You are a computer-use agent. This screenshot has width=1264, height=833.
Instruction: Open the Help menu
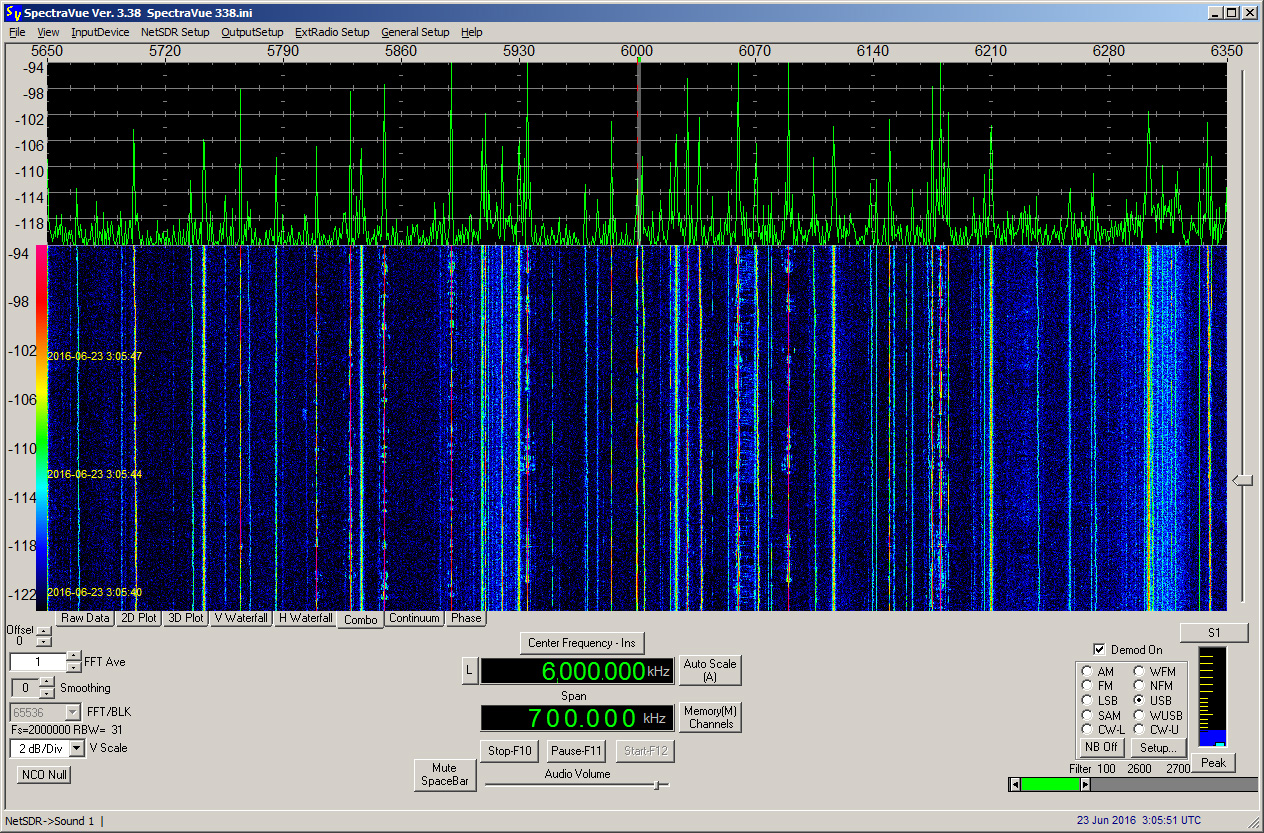pyautogui.click(x=471, y=32)
